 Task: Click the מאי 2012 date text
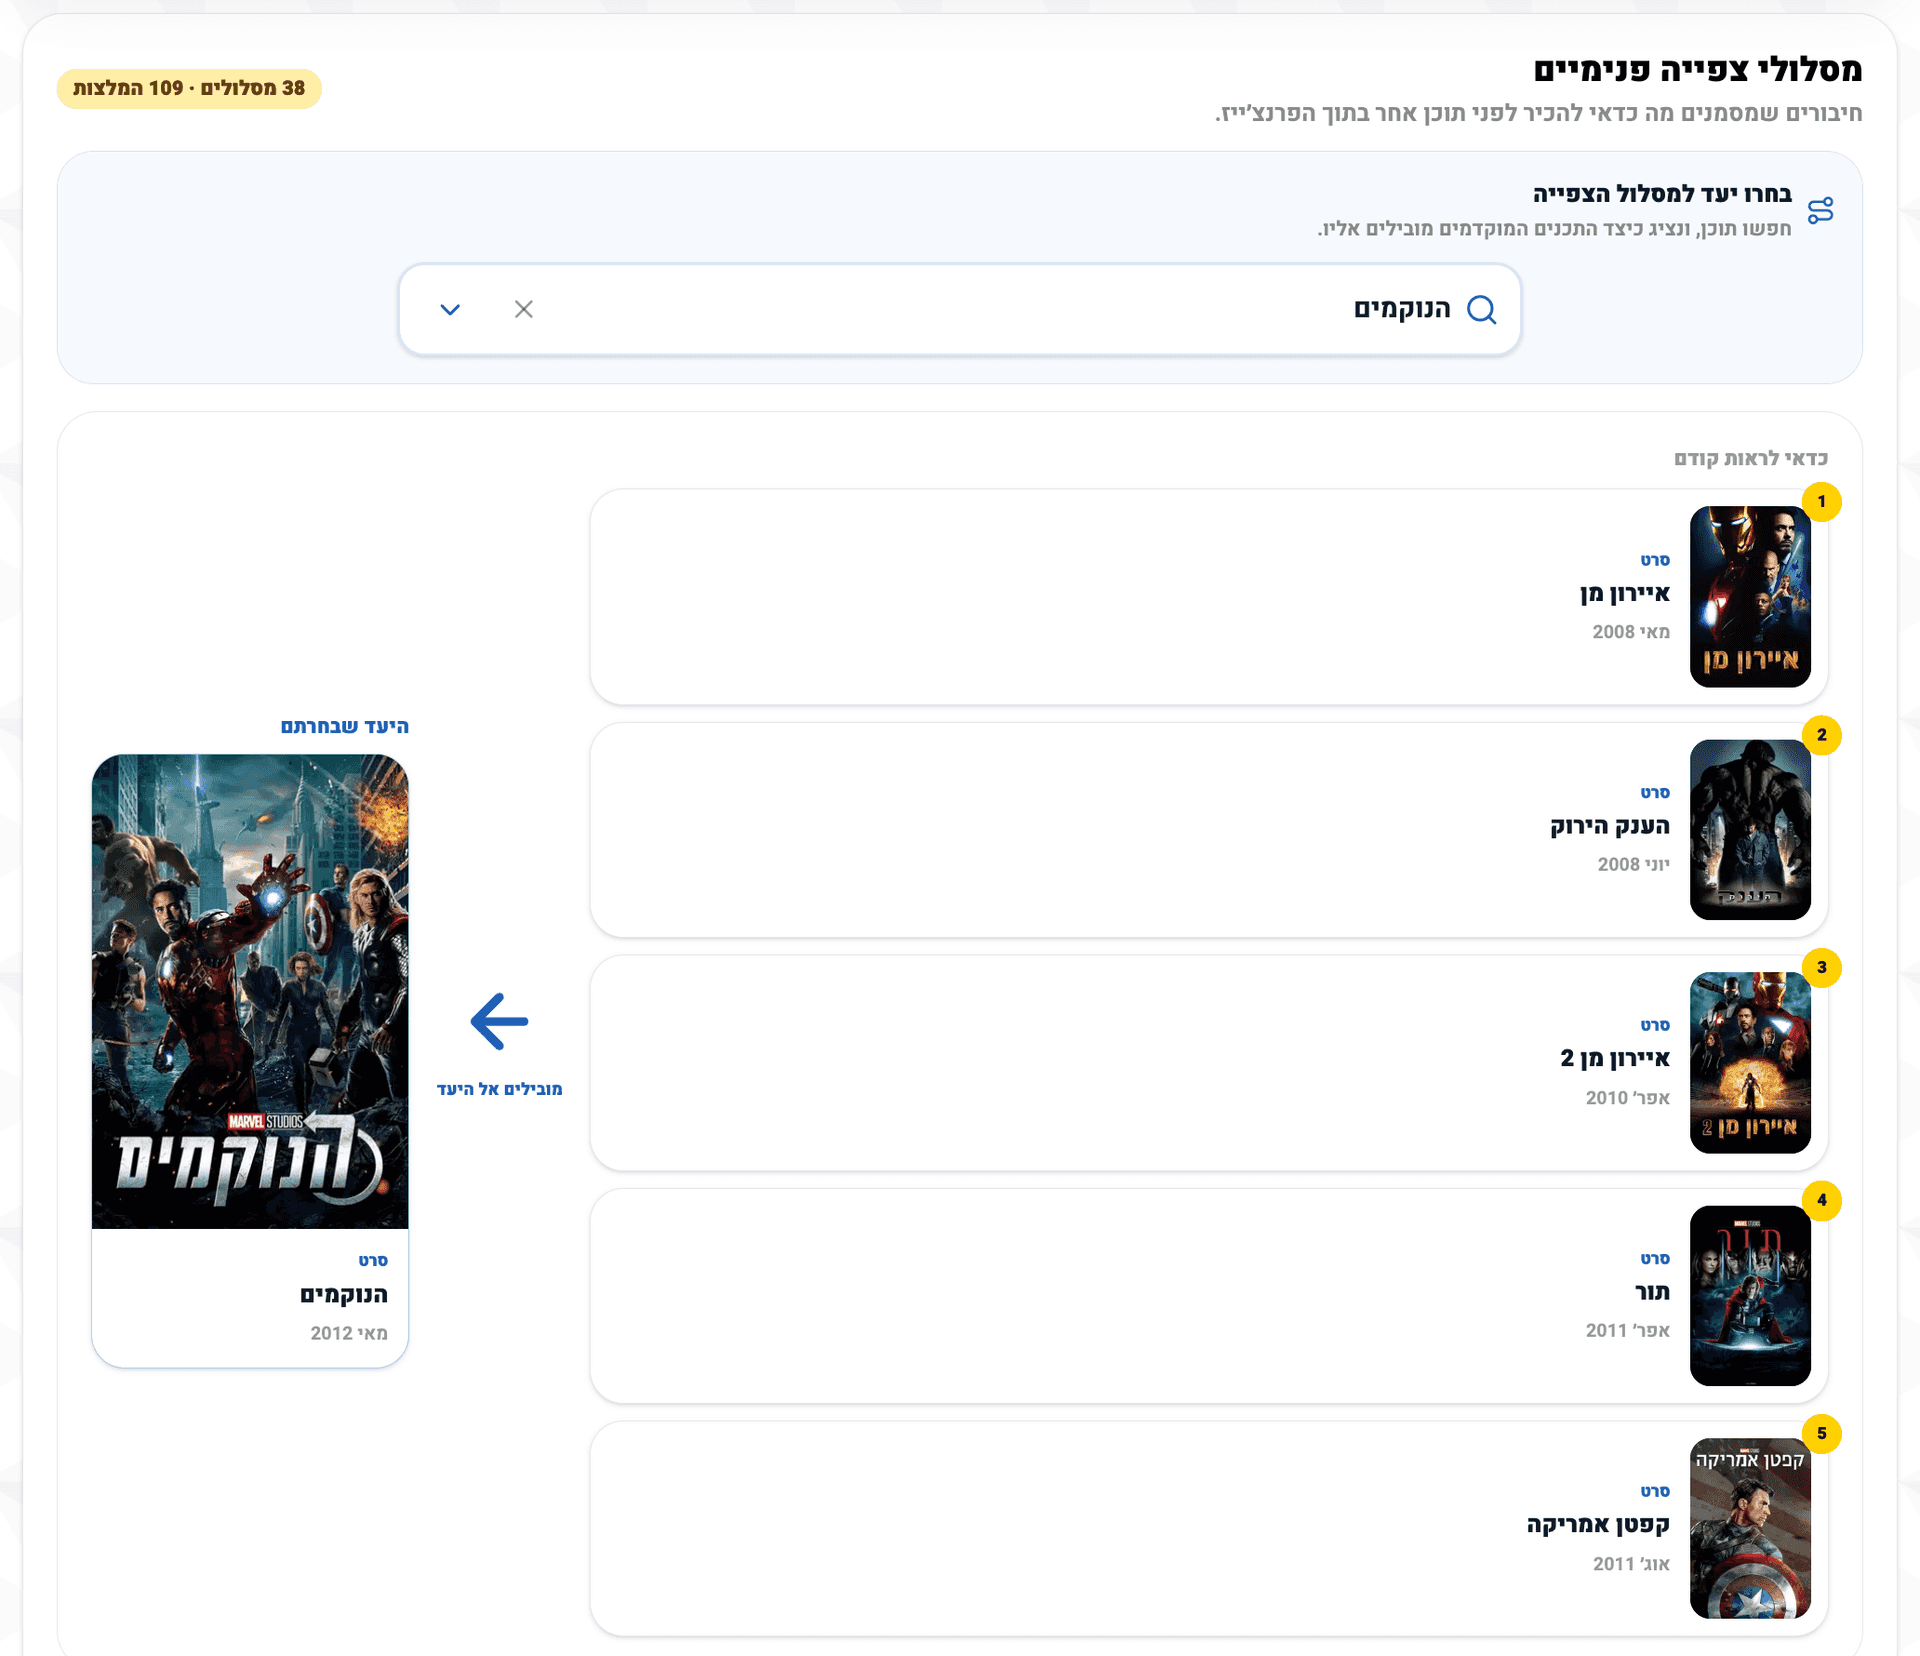click(349, 1333)
